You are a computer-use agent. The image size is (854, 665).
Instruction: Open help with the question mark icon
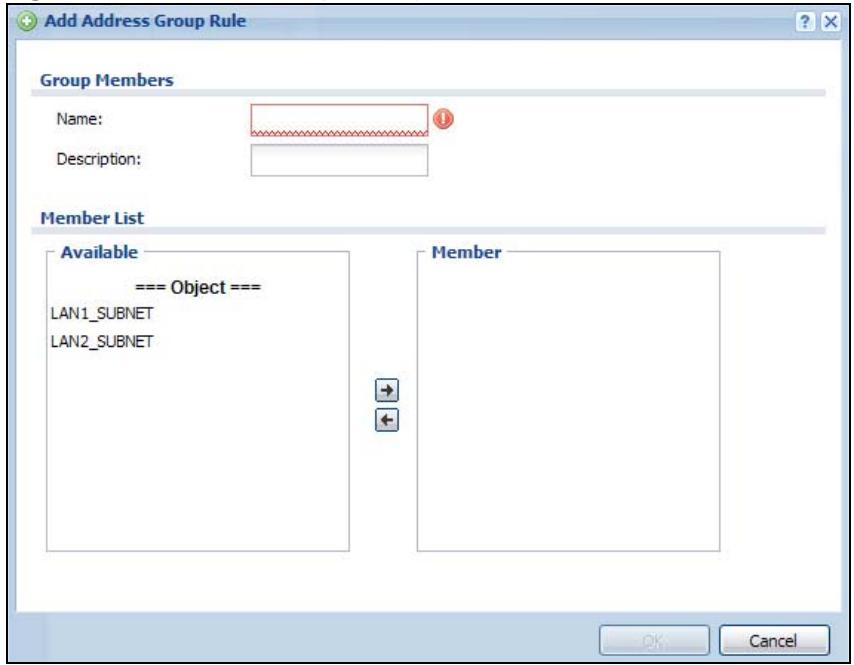[805, 22]
